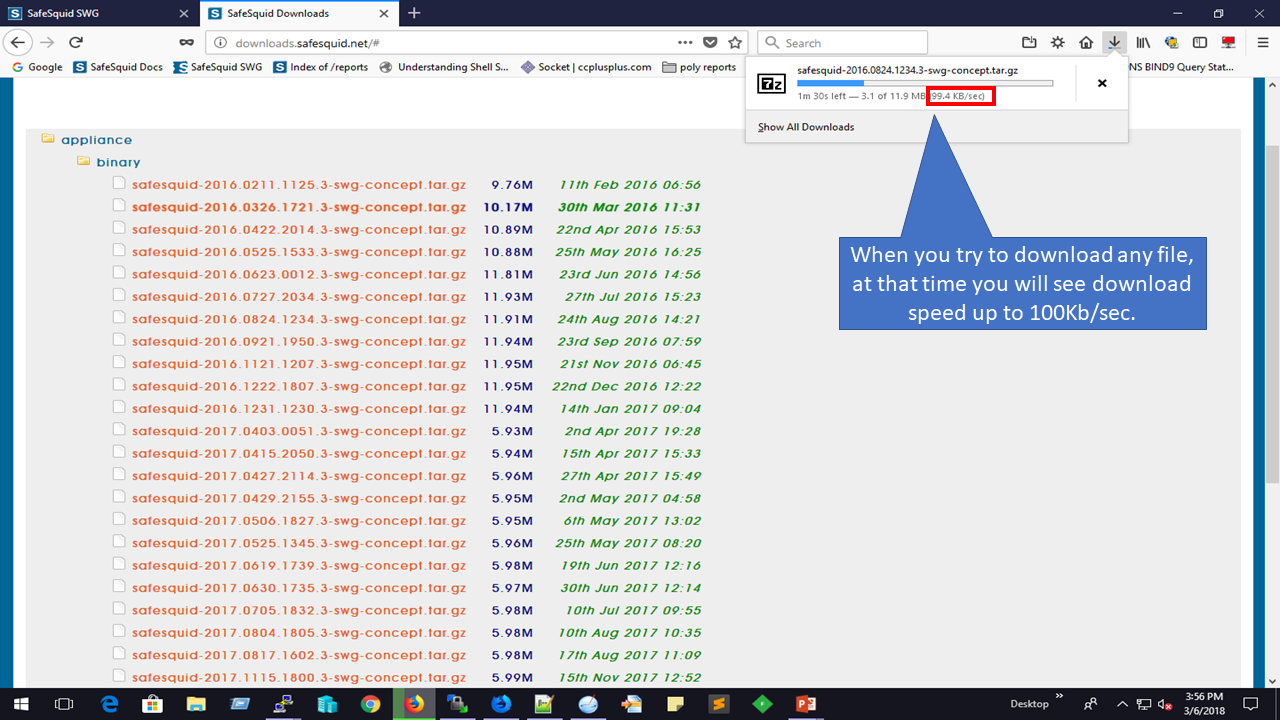1280x720 pixels.
Task: Click the Firefox taskbar icon
Action: pos(414,704)
